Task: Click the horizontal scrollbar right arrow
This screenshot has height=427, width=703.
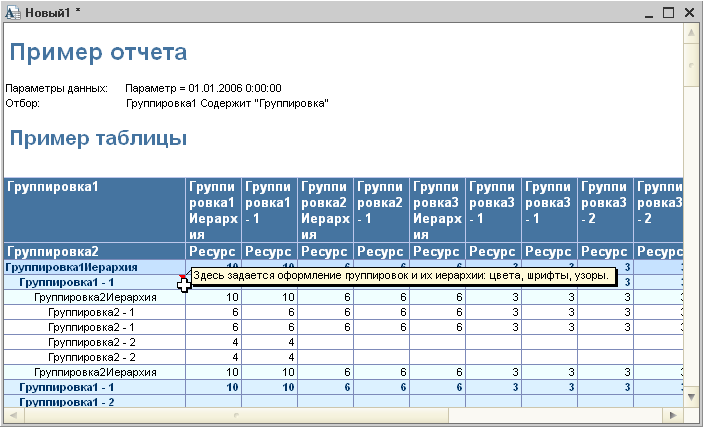Action: (674, 415)
